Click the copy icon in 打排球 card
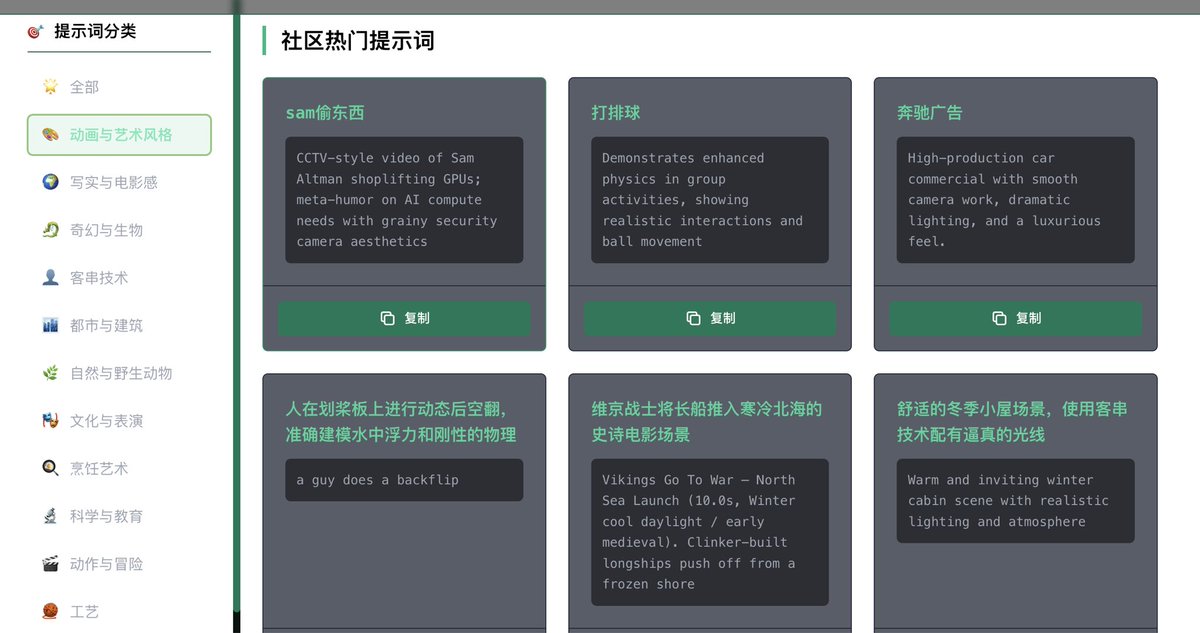The height and width of the screenshot is (633, 1200). [x=693, y=318]
